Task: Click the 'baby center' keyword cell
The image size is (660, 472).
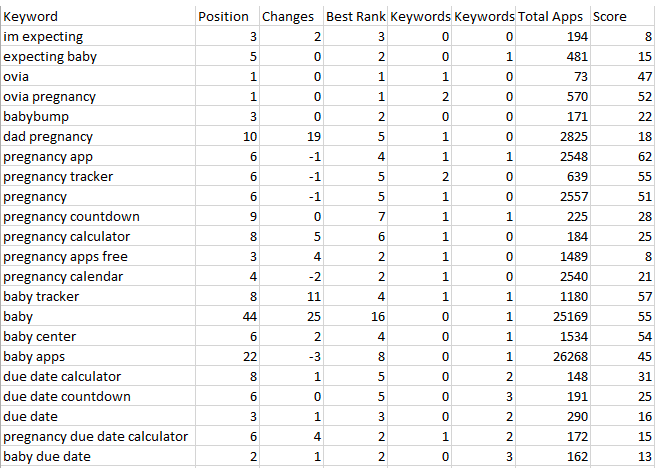Action: click(x=98, y=336)
